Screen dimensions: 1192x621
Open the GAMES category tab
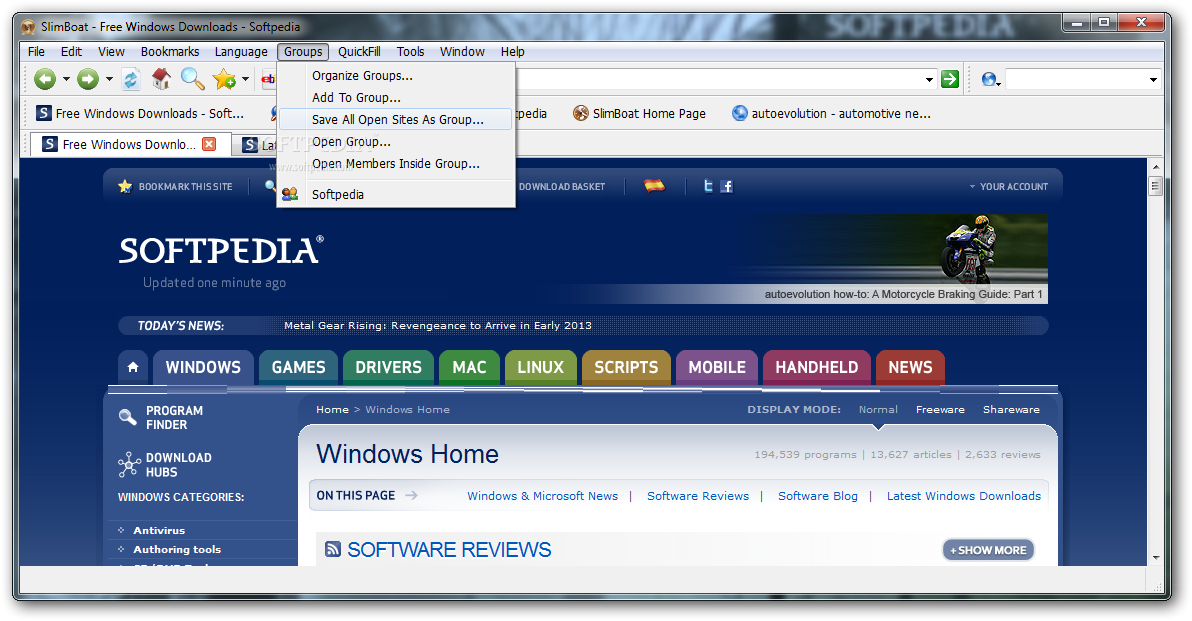point(298,367)
